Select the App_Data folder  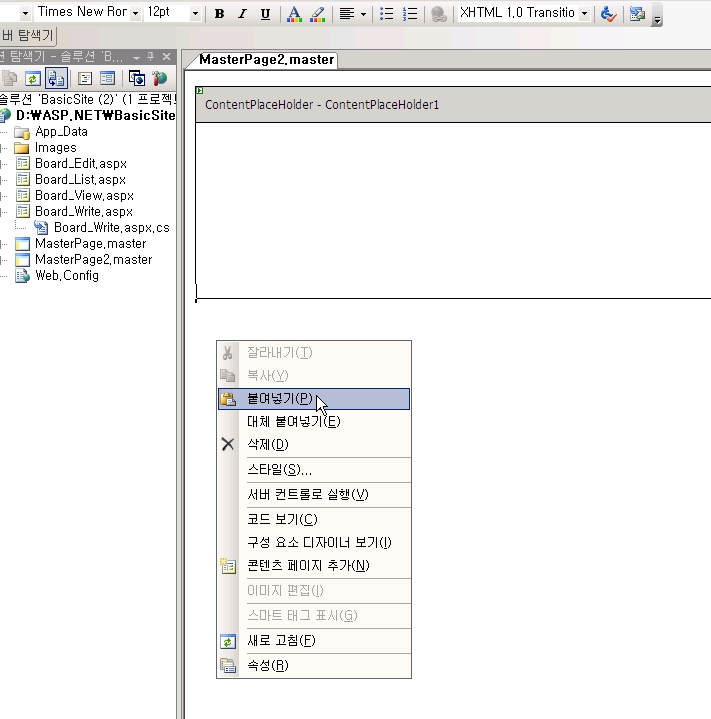click(61, 132)
